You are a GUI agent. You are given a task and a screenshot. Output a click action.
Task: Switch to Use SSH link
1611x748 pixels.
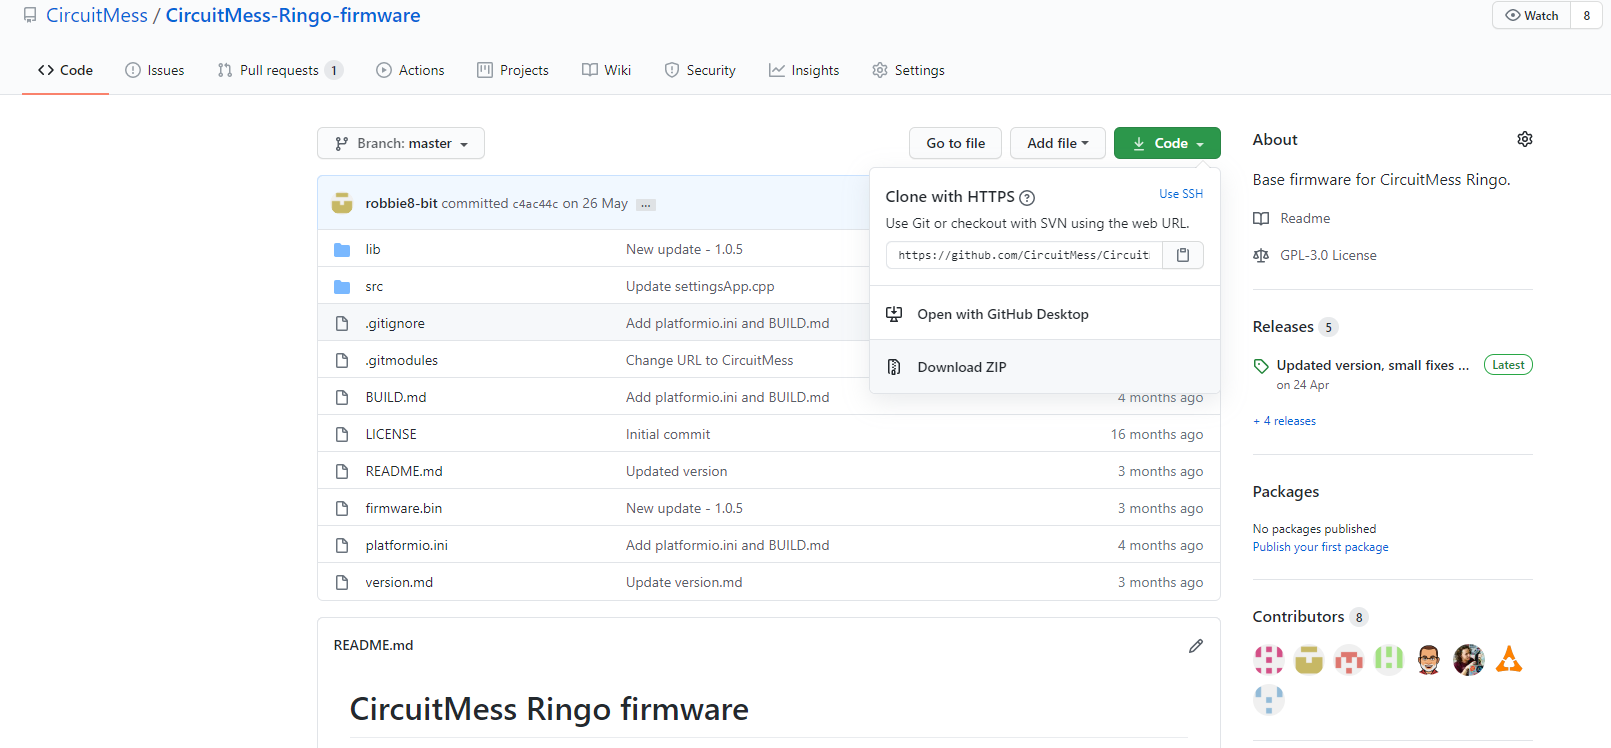1181,194
